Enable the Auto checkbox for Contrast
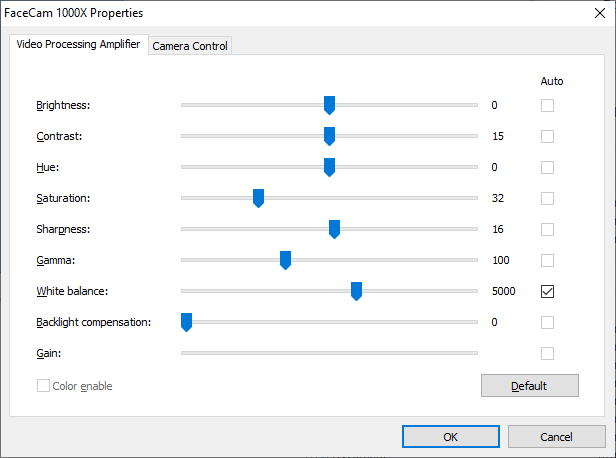 (547, 136)
